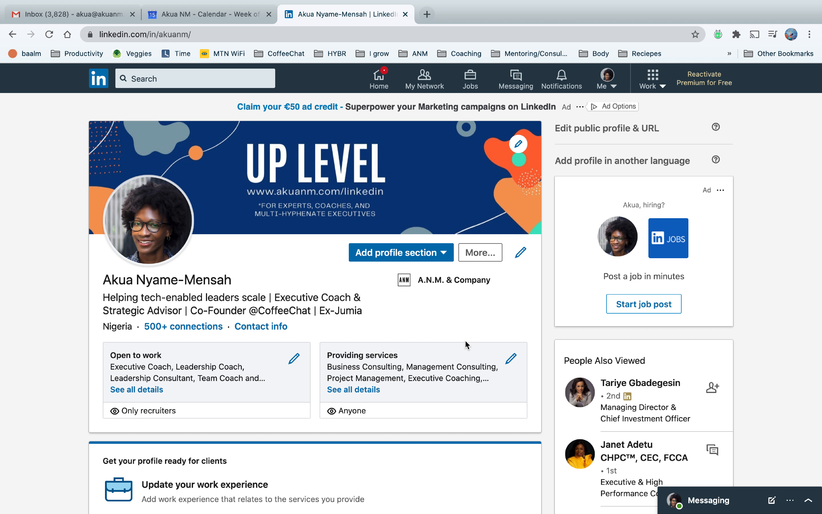Edit intro using pencil beside More button
822x514 pixels.
pyautogui.click(x=520, y=252)
